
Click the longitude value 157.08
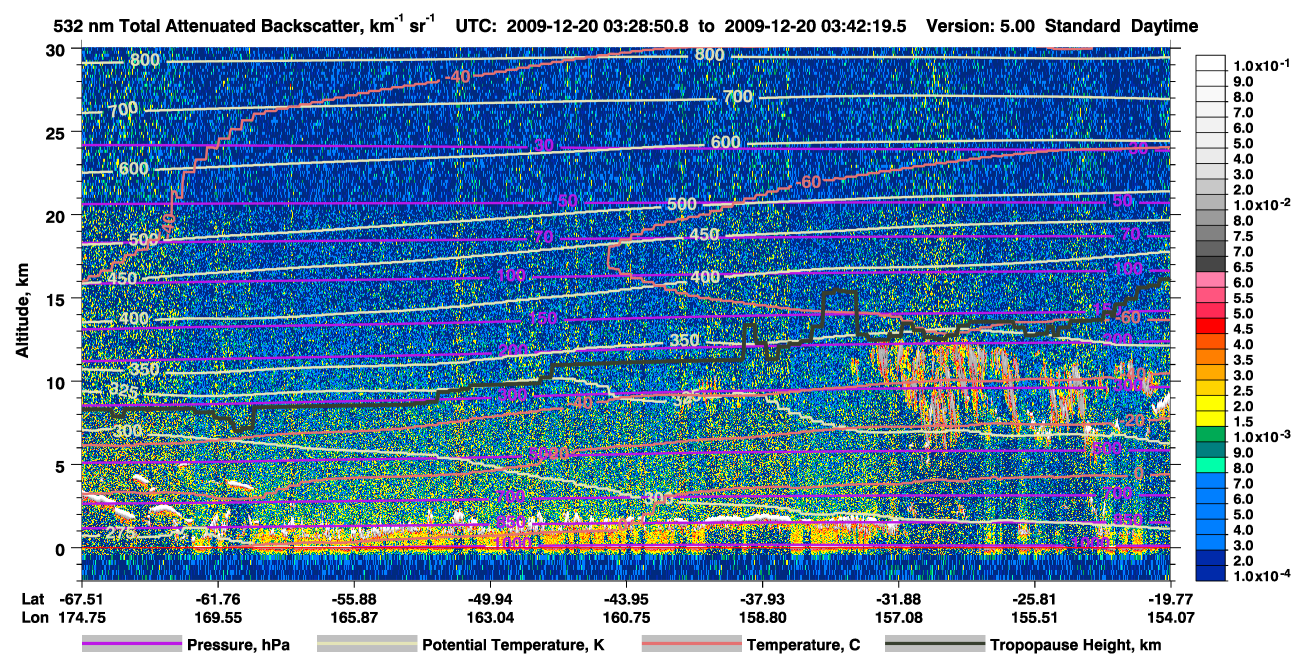[898, 617]
